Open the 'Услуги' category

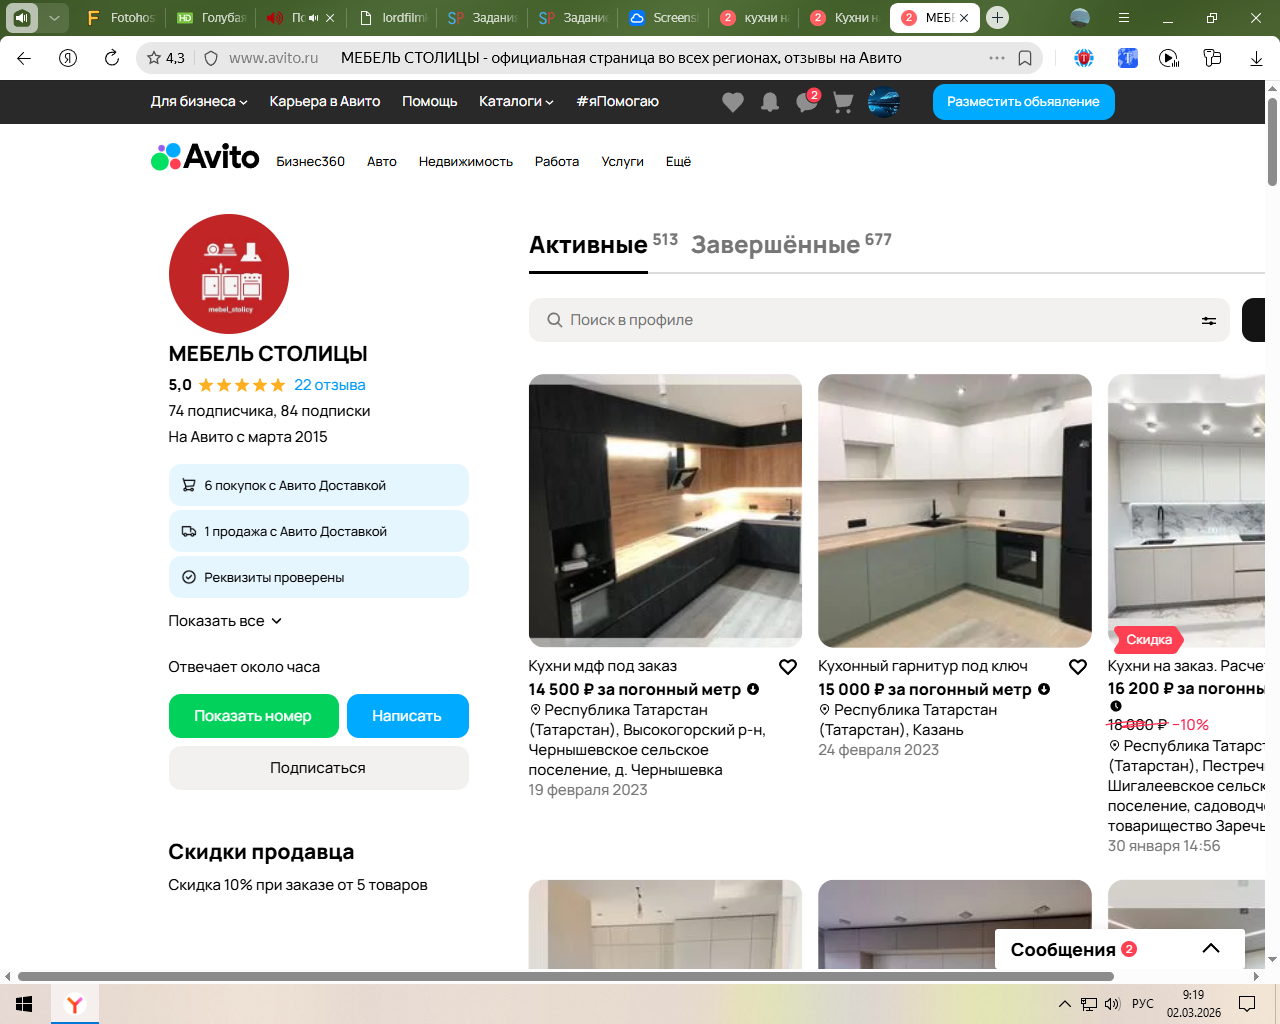coord(623,161)
